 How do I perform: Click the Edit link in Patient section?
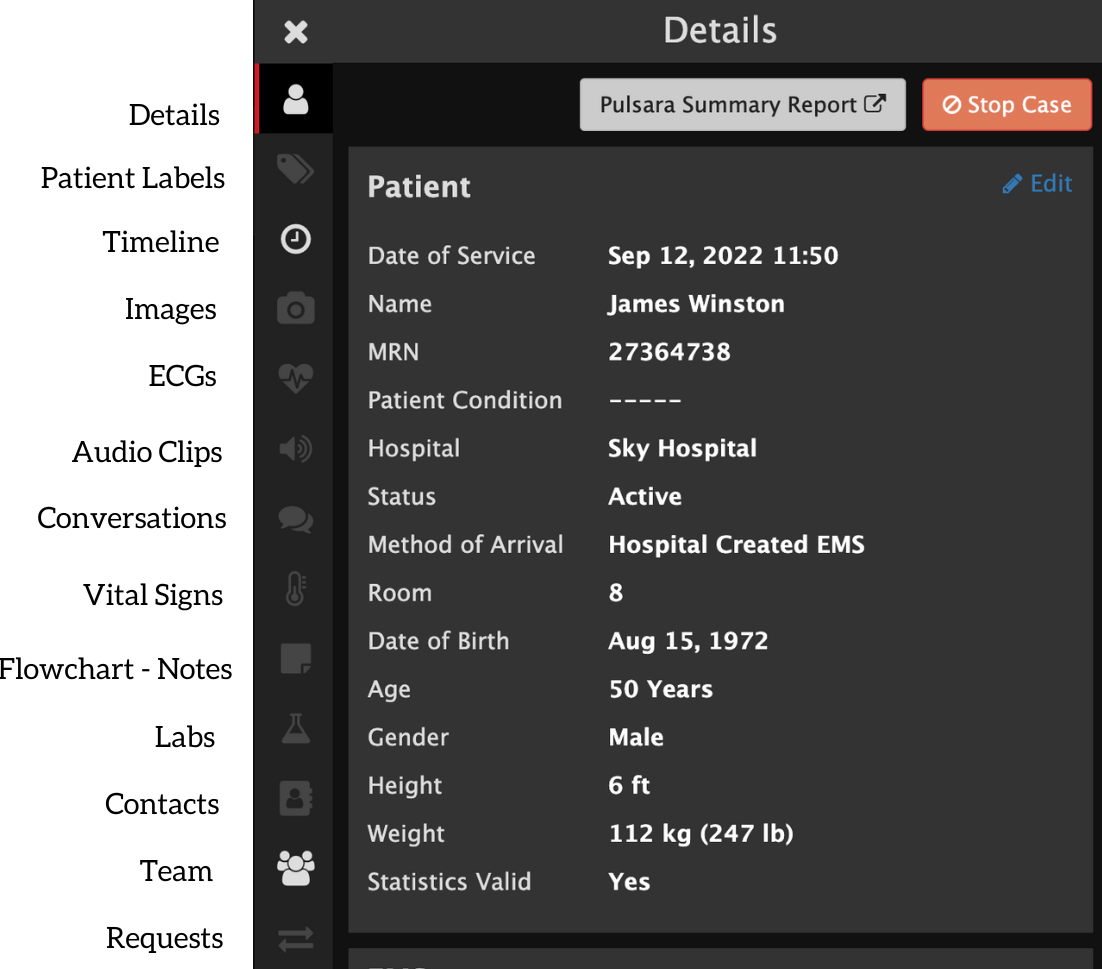pos(1037,183)
